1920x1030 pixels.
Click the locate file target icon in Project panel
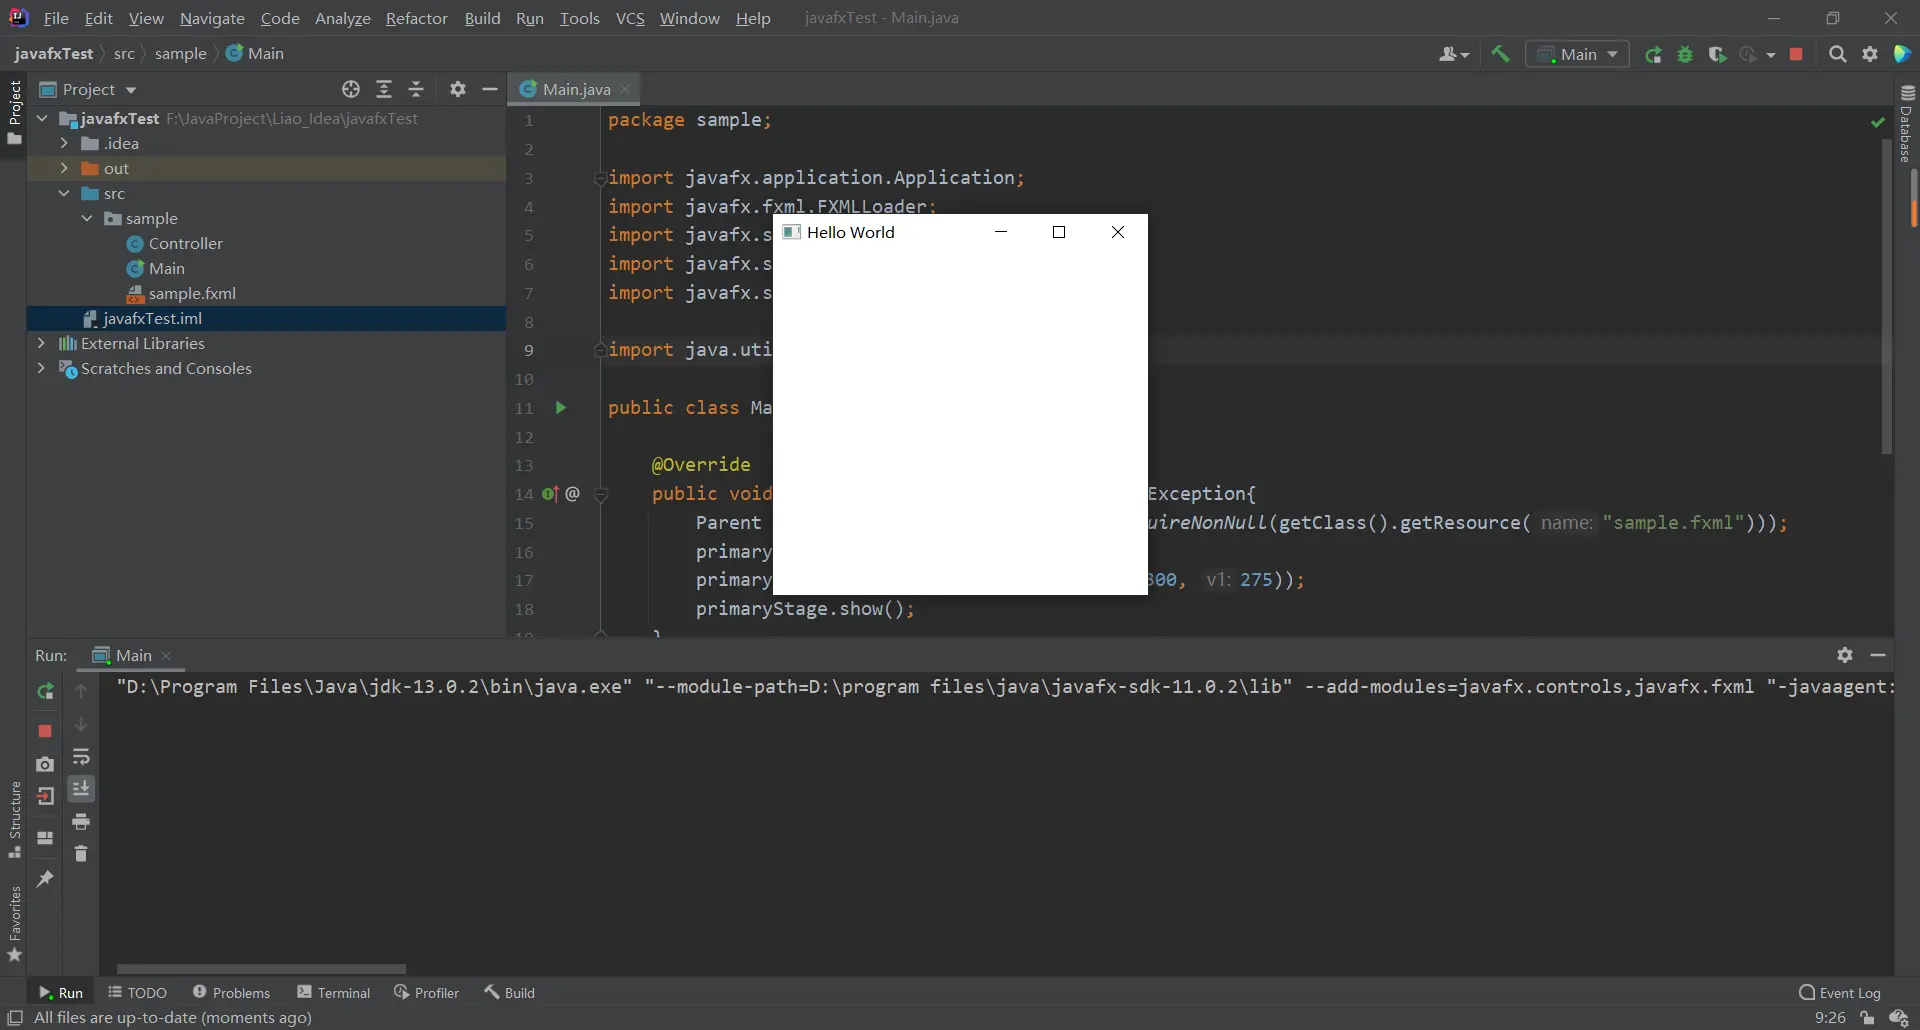point(351,90)
